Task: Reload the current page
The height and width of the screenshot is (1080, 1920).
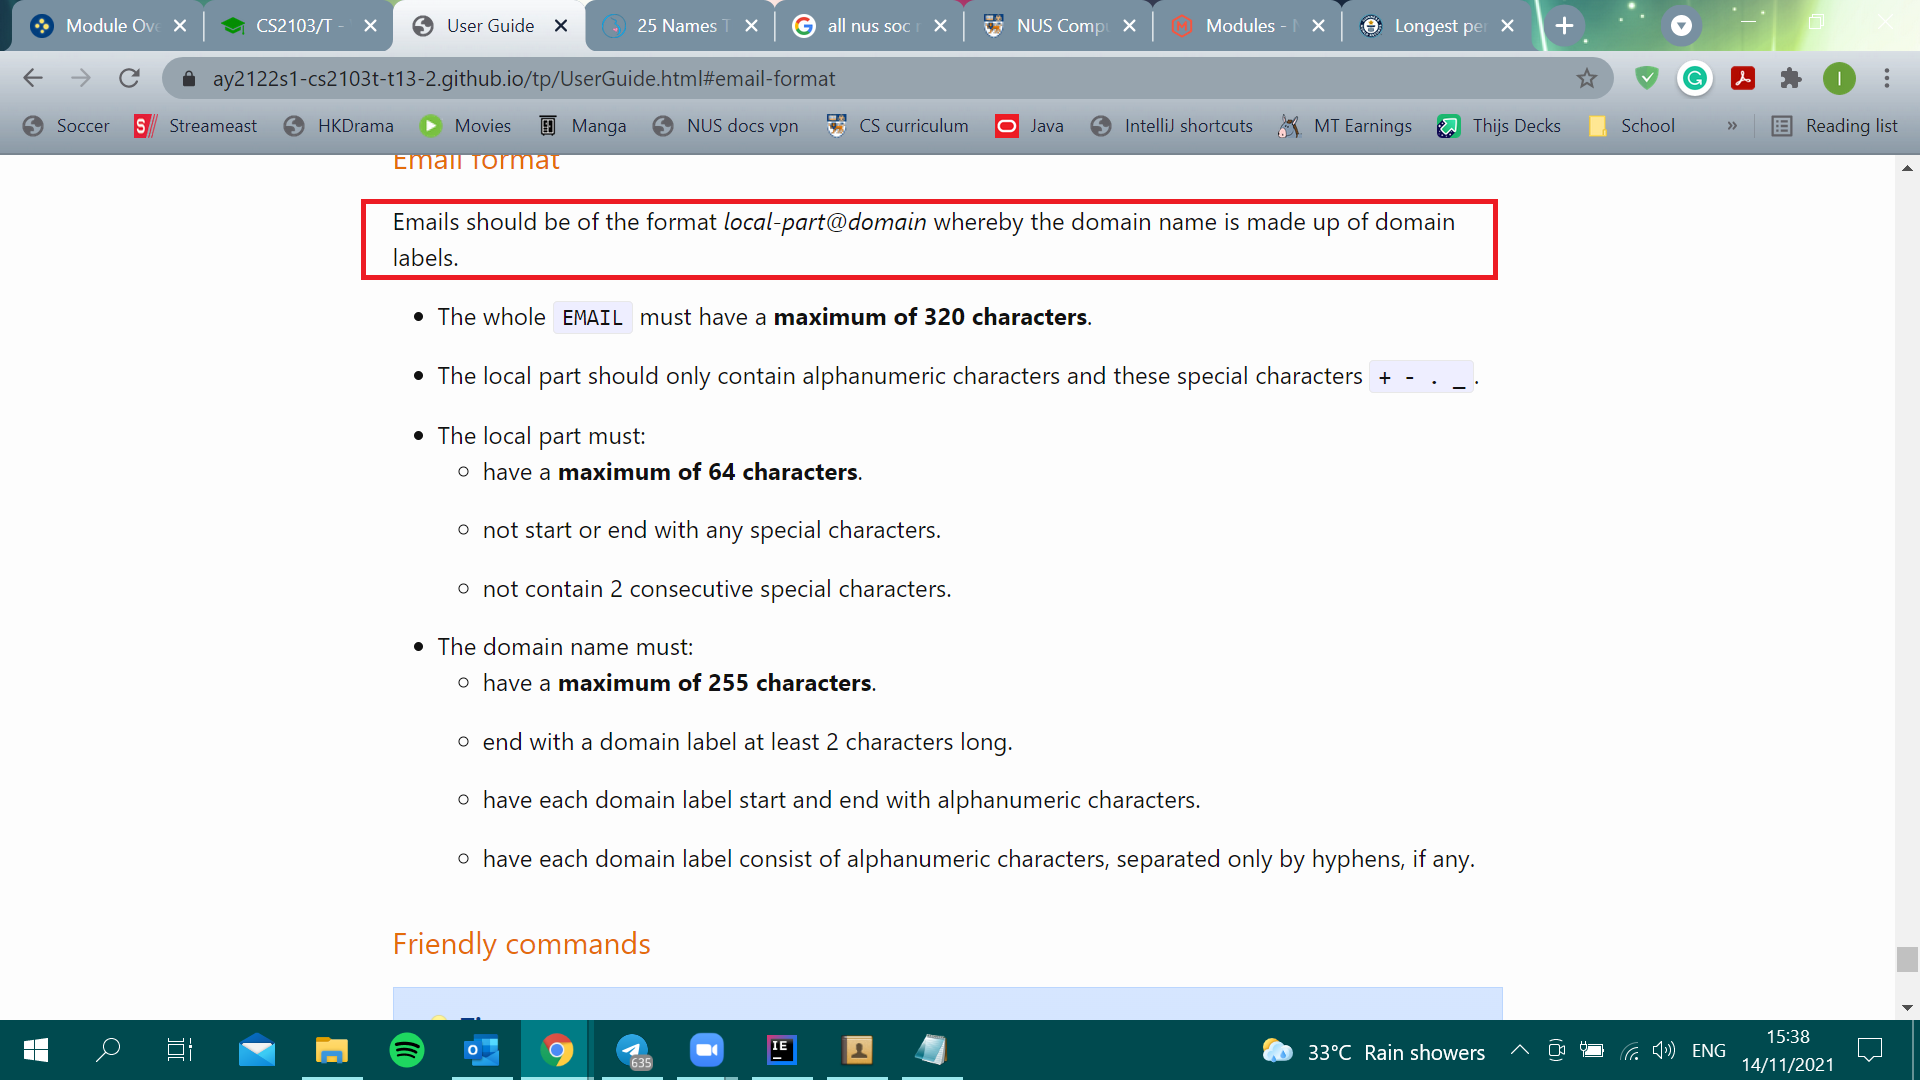Action: point(129,78)
